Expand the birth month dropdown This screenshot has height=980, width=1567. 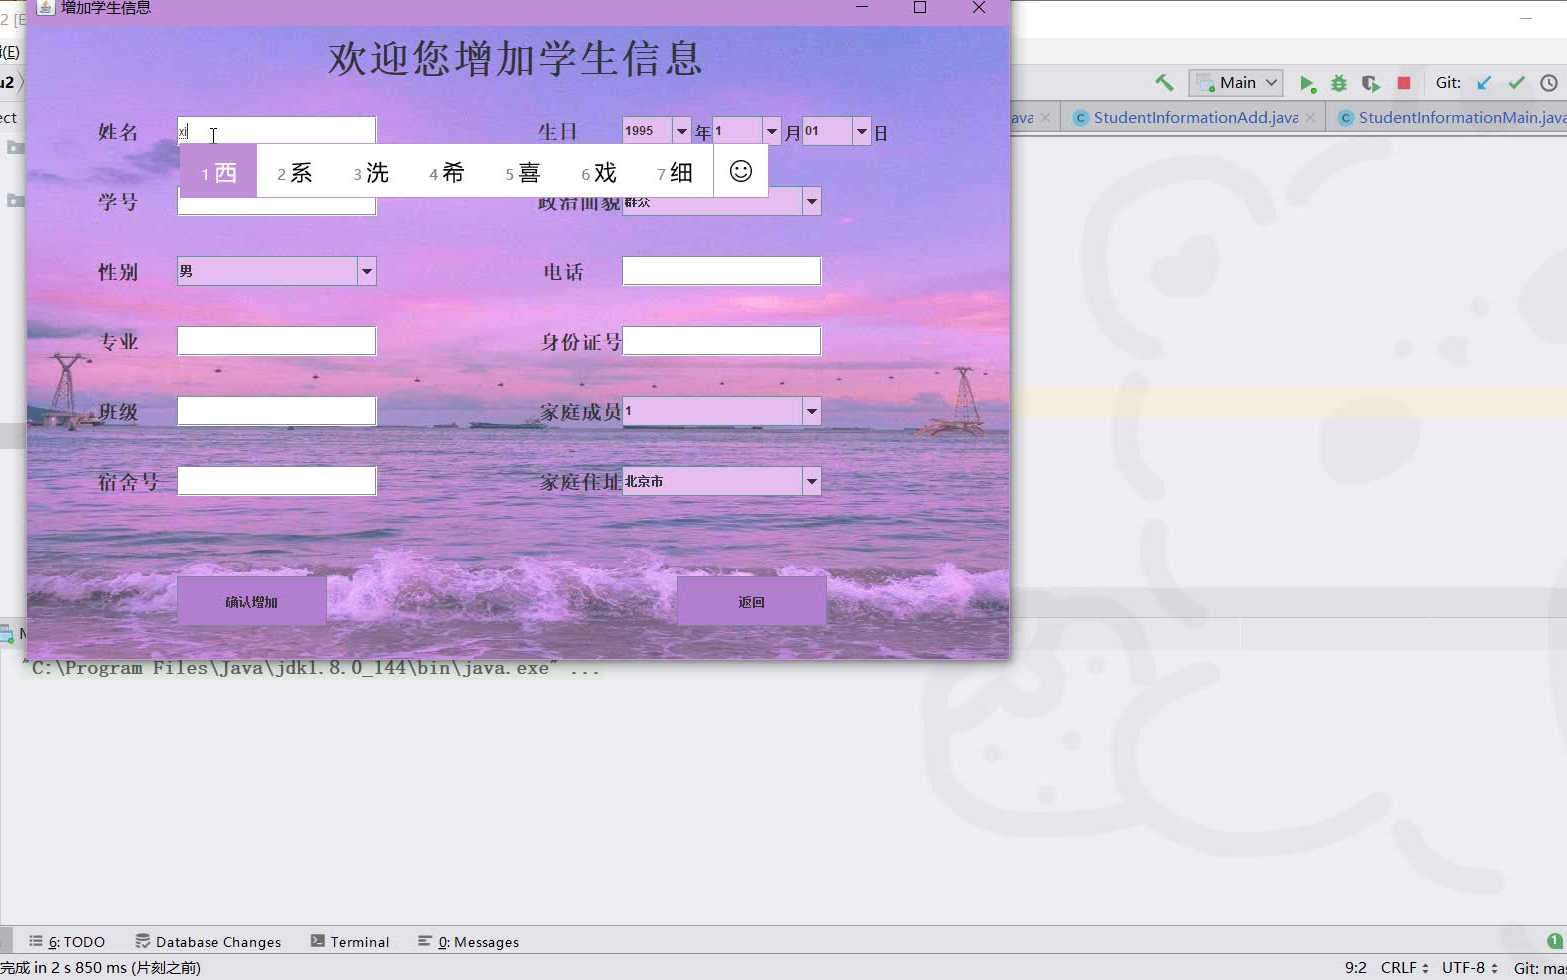pos(771,131)
